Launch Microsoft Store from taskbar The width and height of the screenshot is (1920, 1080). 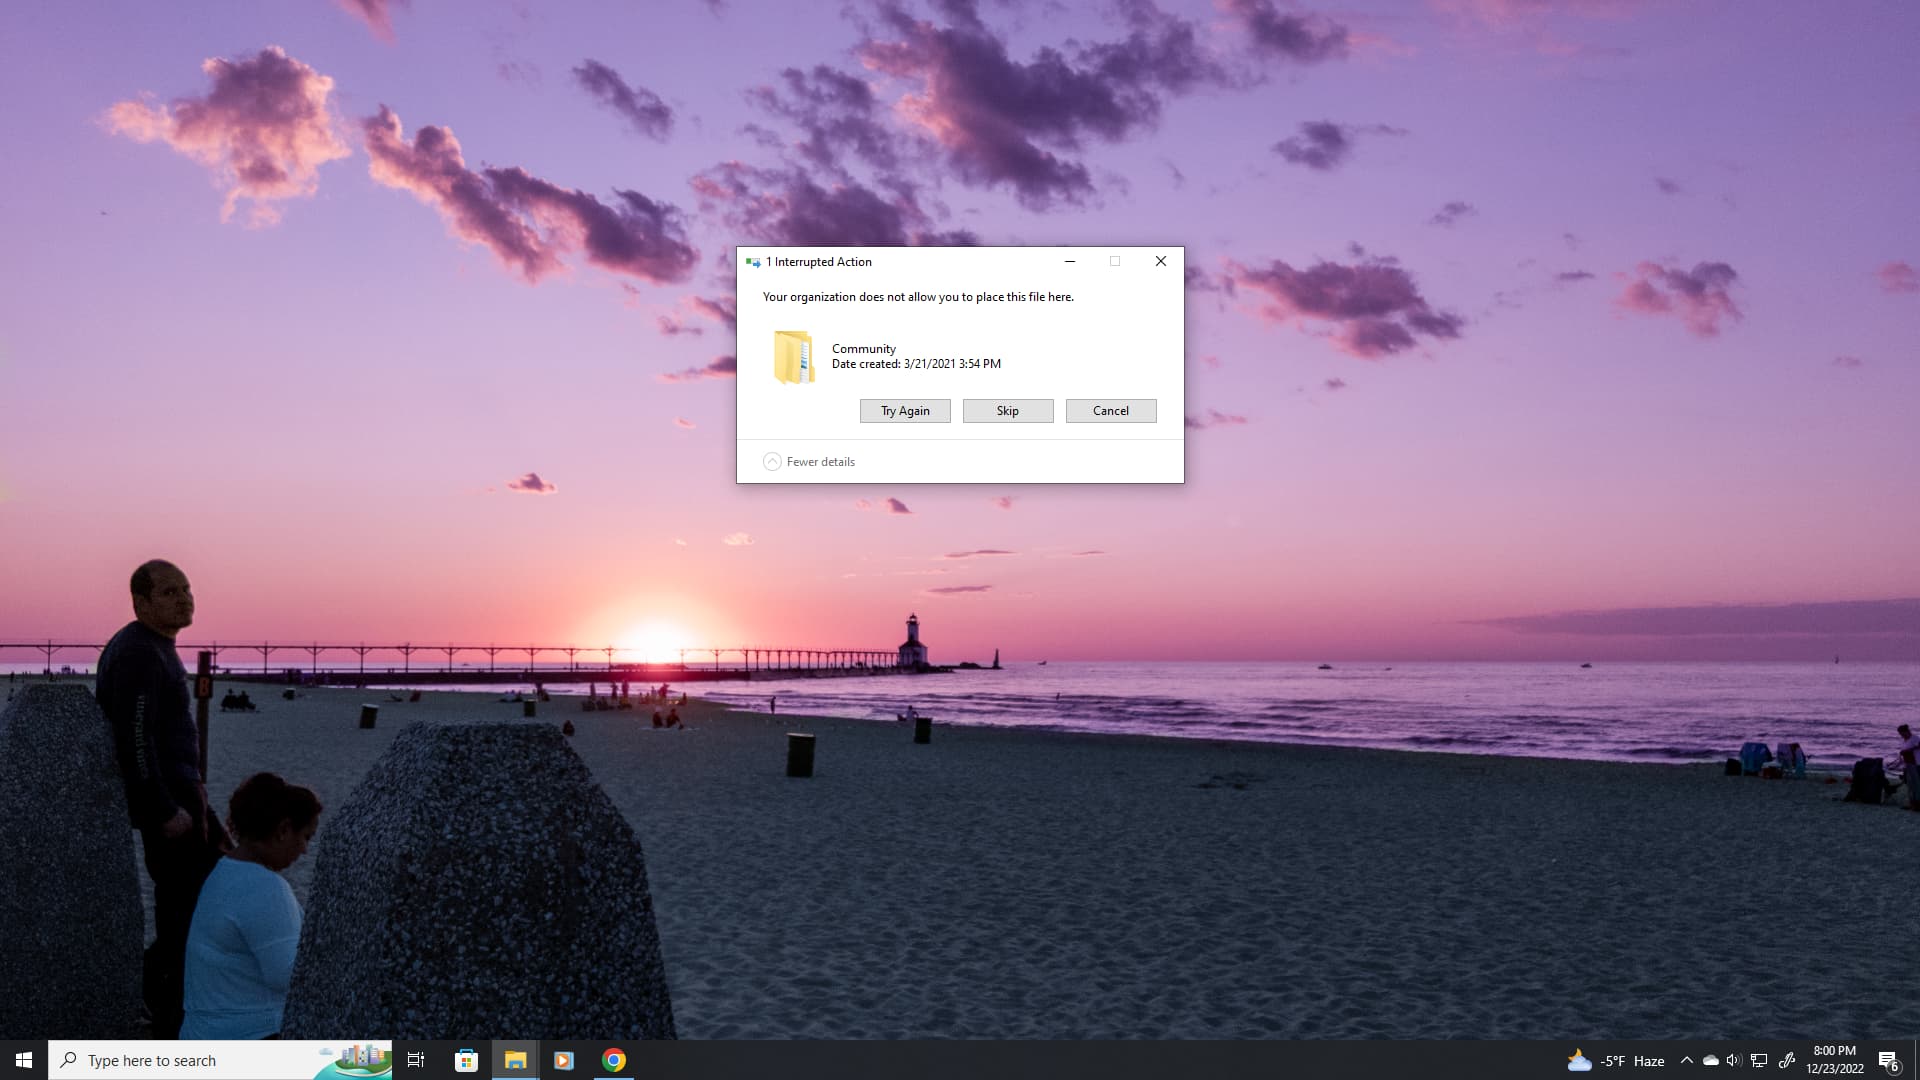(x=466, y=1060)
